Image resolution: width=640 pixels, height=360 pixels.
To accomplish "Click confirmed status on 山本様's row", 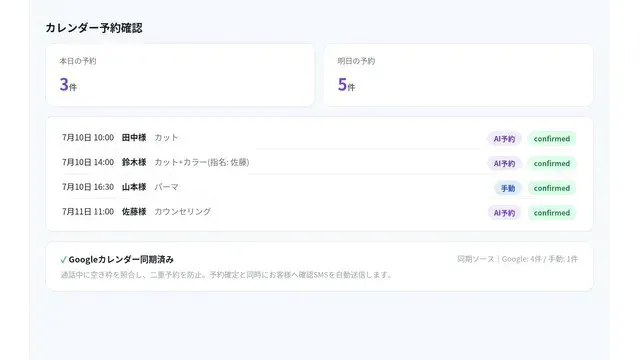I will pos(552,188).
